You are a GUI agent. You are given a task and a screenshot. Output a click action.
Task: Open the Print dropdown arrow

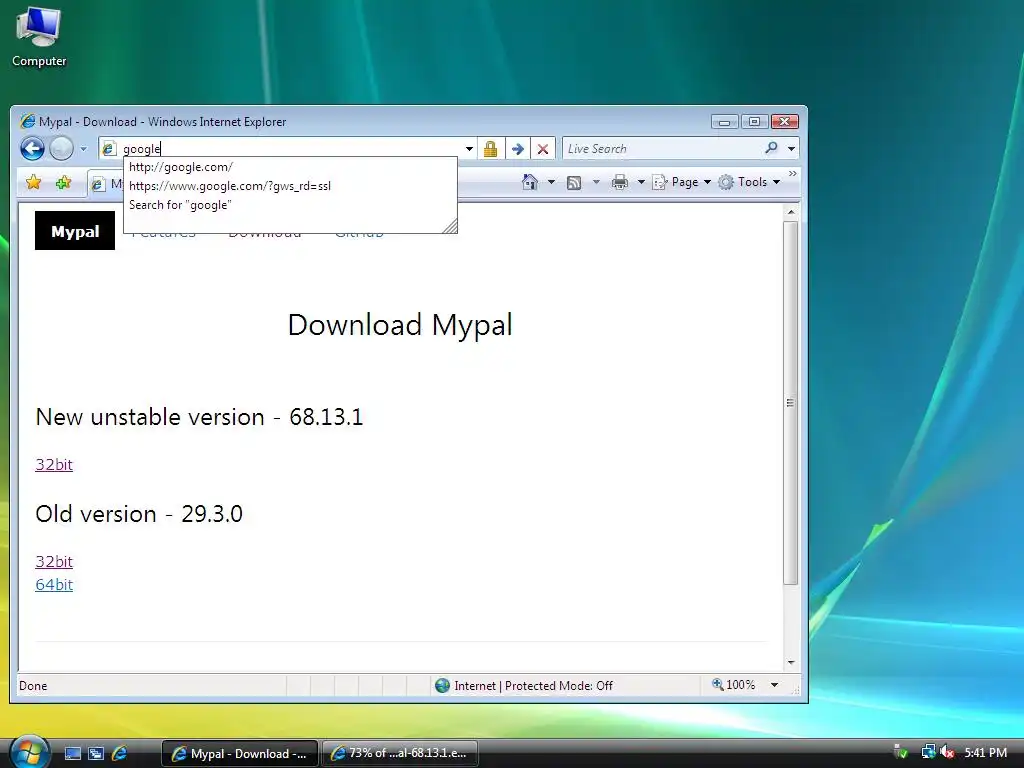tap(641, 182)
